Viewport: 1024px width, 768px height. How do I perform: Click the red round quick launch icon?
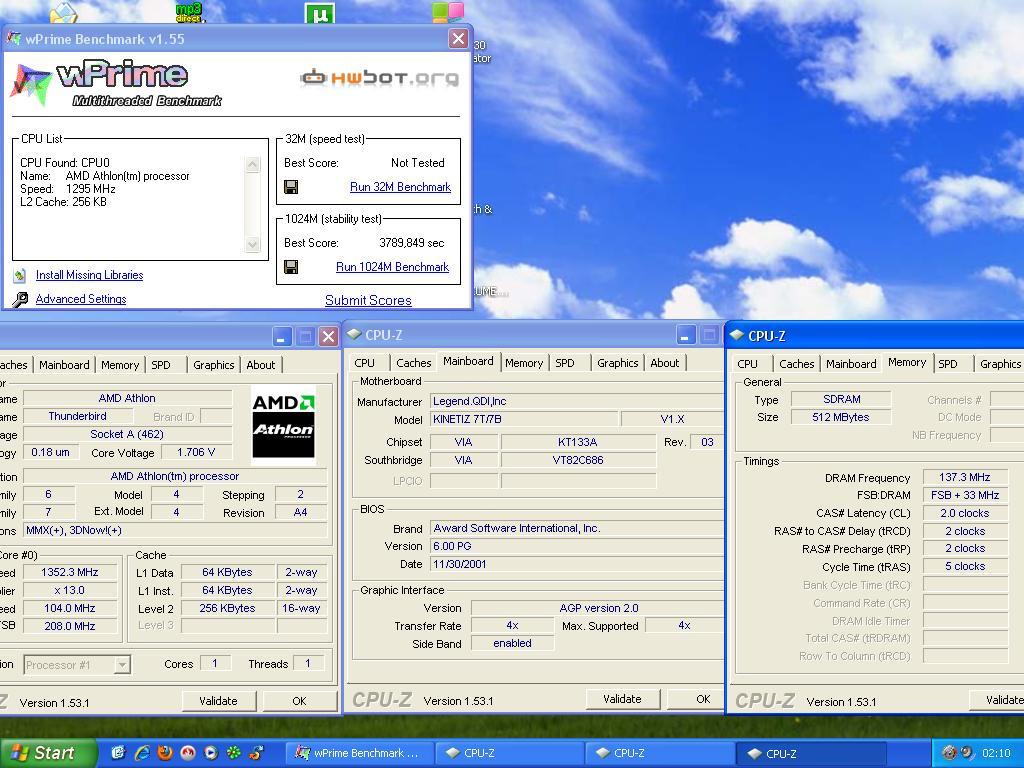click(x=188, y=753)
